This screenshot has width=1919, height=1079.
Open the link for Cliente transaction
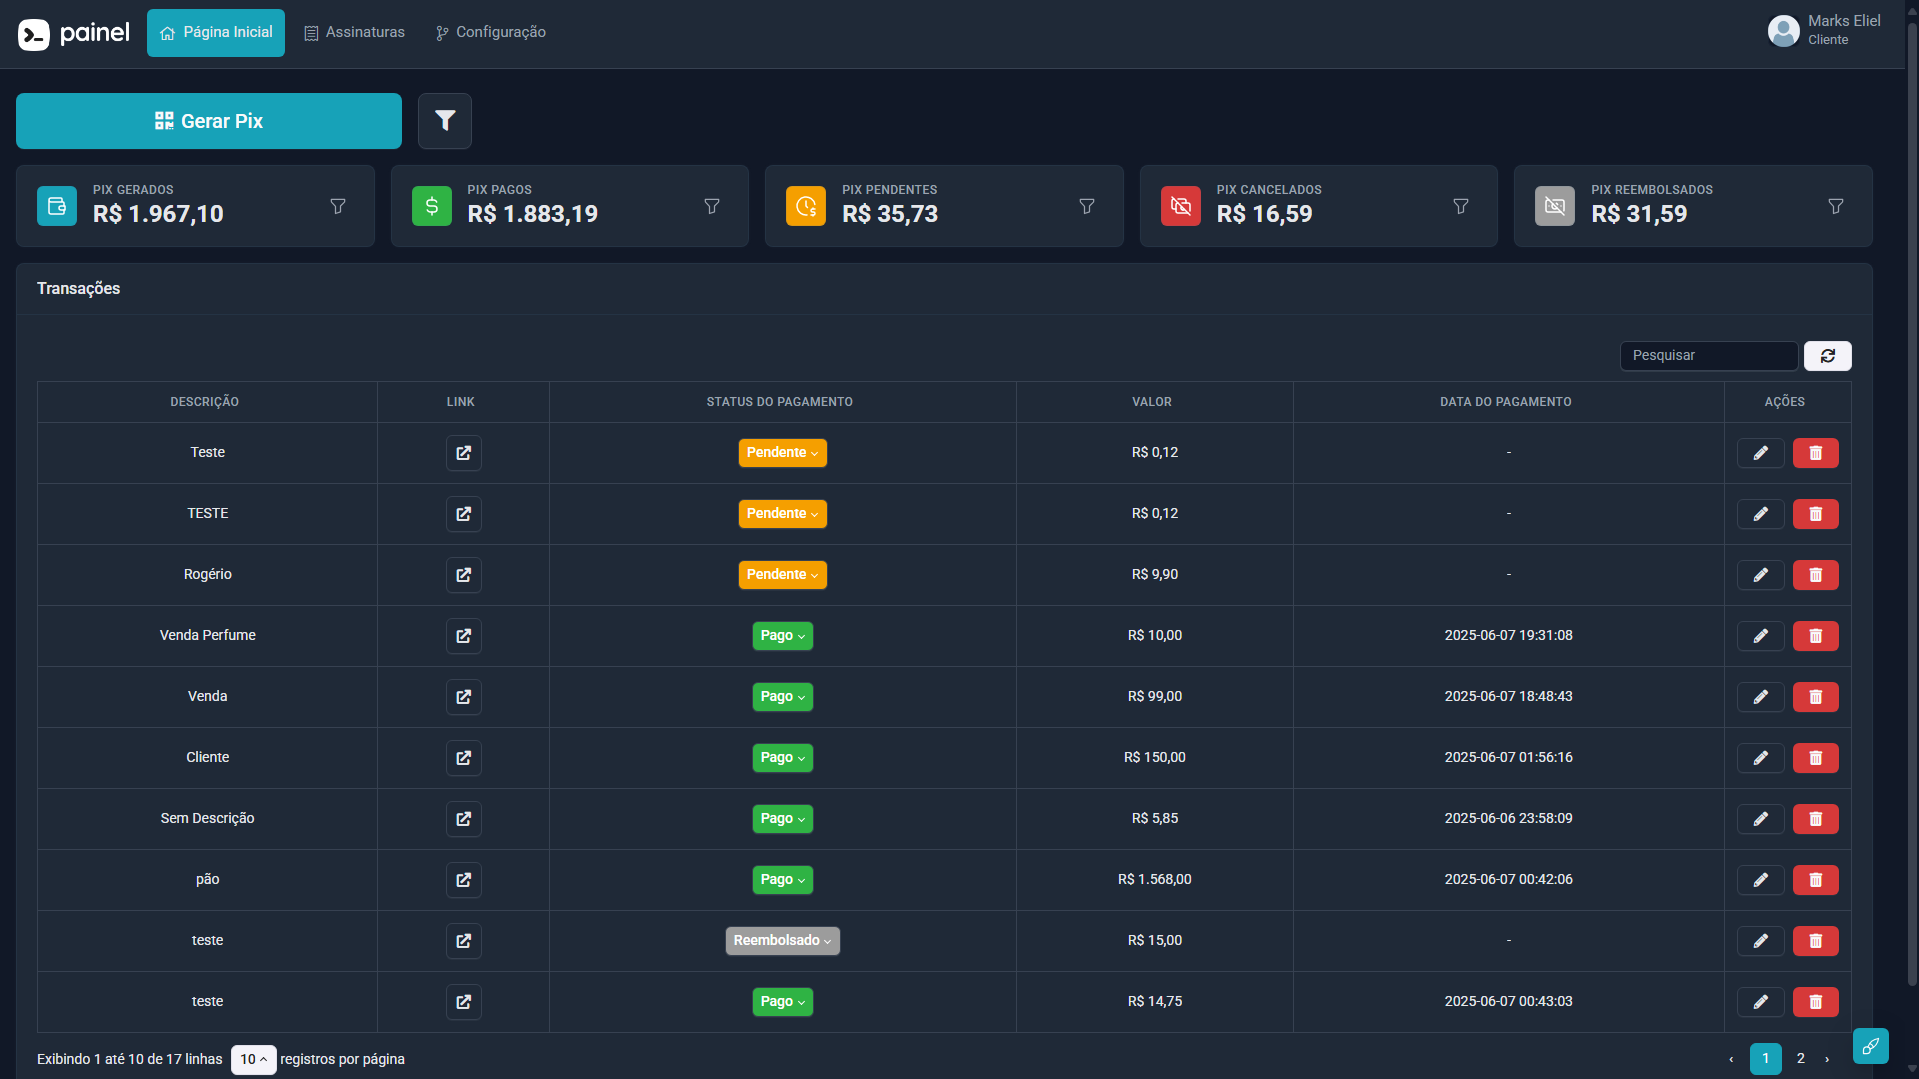coord(463,758)
